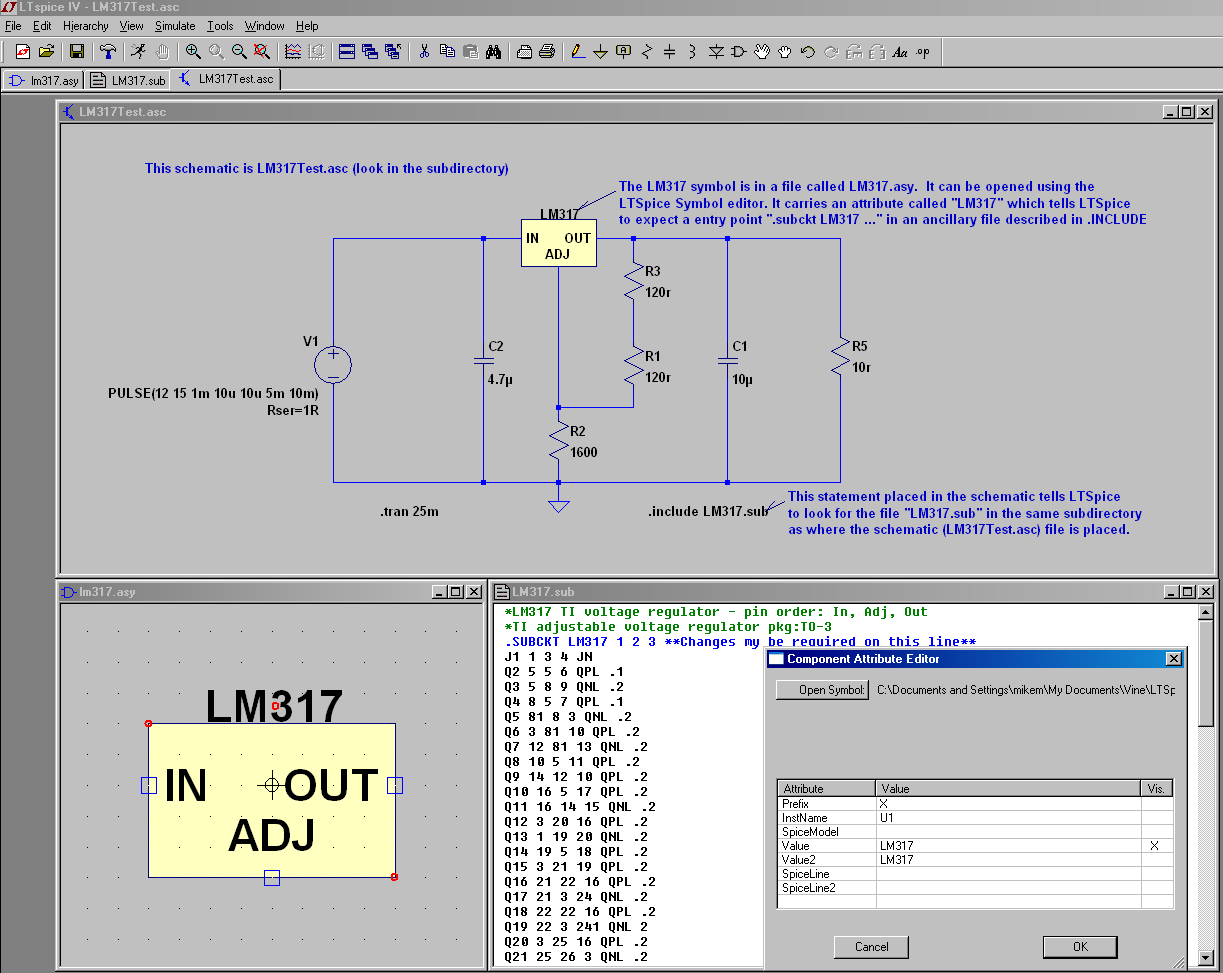Select the Text 'Aa' tool
Image resolution: width=1223 pixels, height=973 pixels.
pos(900,52)
